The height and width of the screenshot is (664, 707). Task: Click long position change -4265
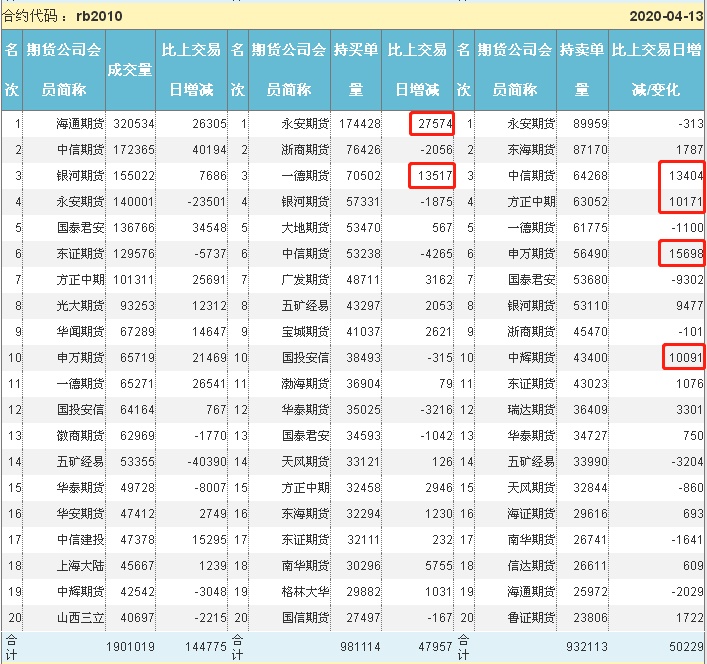pos(436,254)
